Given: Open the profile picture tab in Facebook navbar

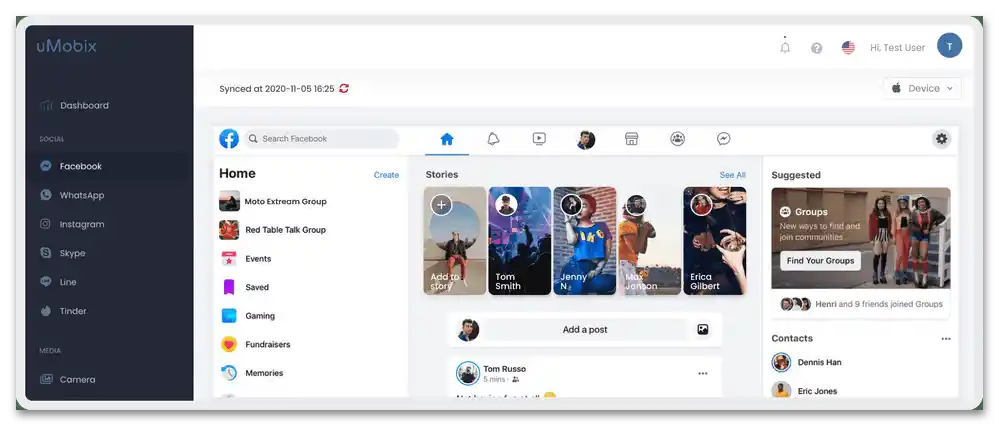Looking at the screenshot, I should [x=586, y=139].
